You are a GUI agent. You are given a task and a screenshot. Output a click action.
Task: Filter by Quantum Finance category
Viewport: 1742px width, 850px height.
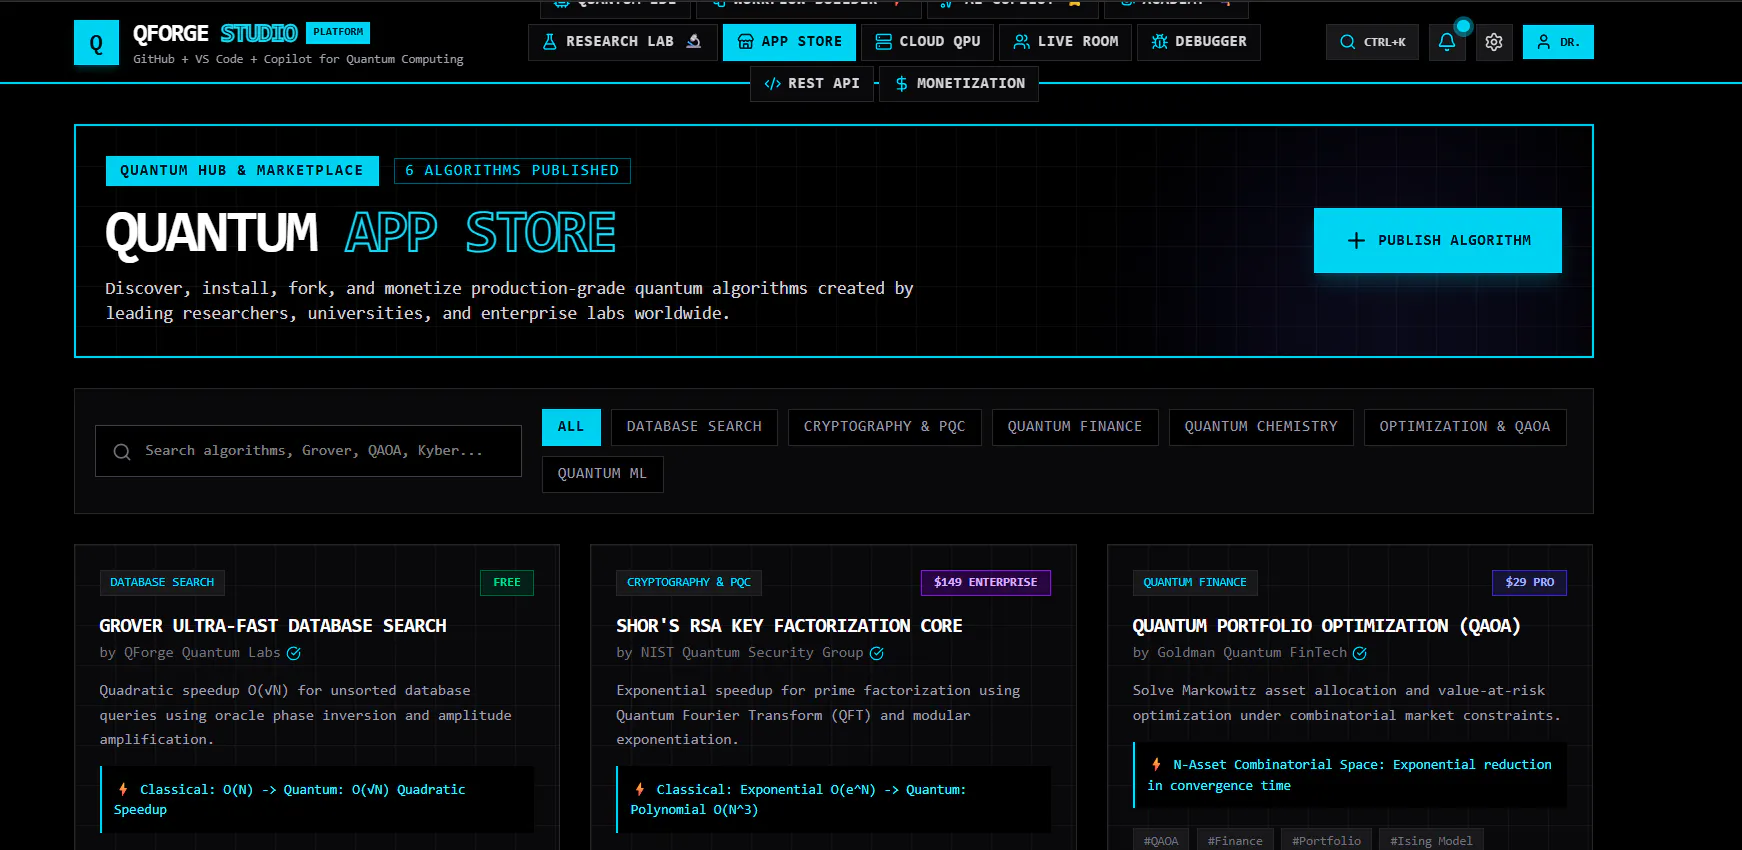click(1074, 427)
